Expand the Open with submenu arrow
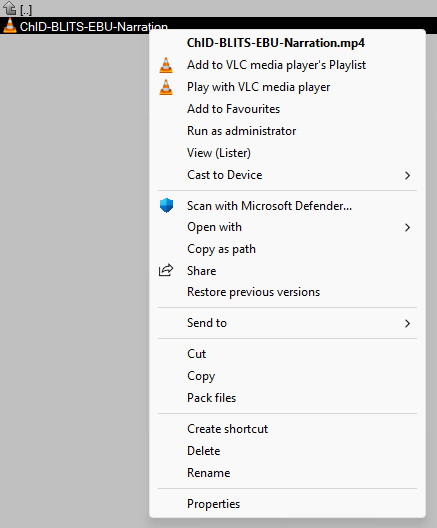 407,228
